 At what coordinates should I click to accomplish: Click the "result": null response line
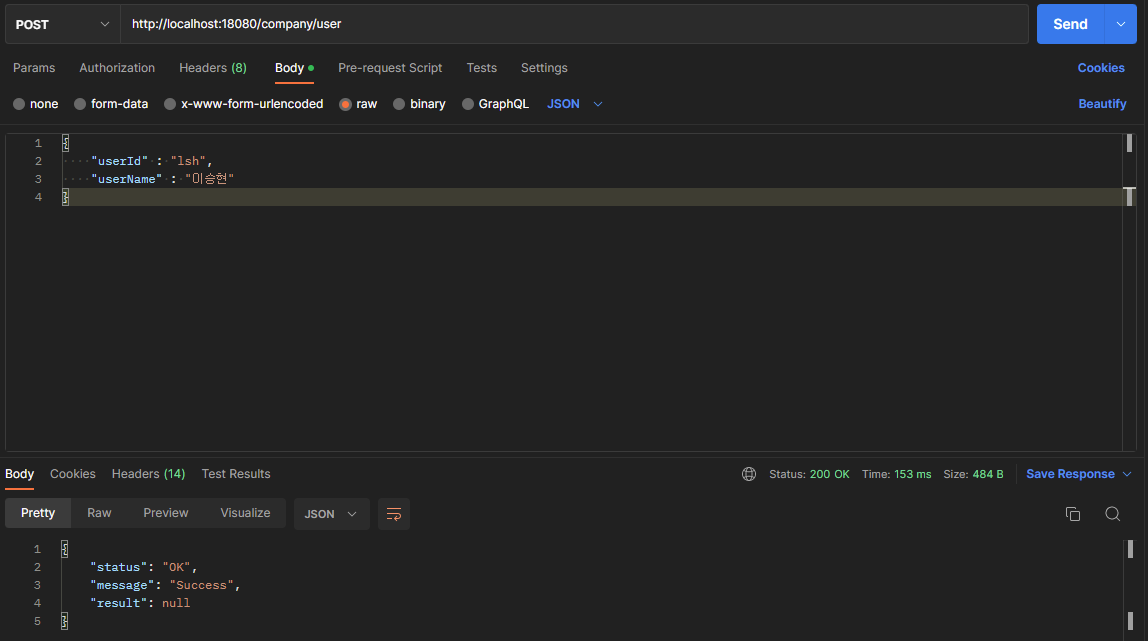coord(140,603)
